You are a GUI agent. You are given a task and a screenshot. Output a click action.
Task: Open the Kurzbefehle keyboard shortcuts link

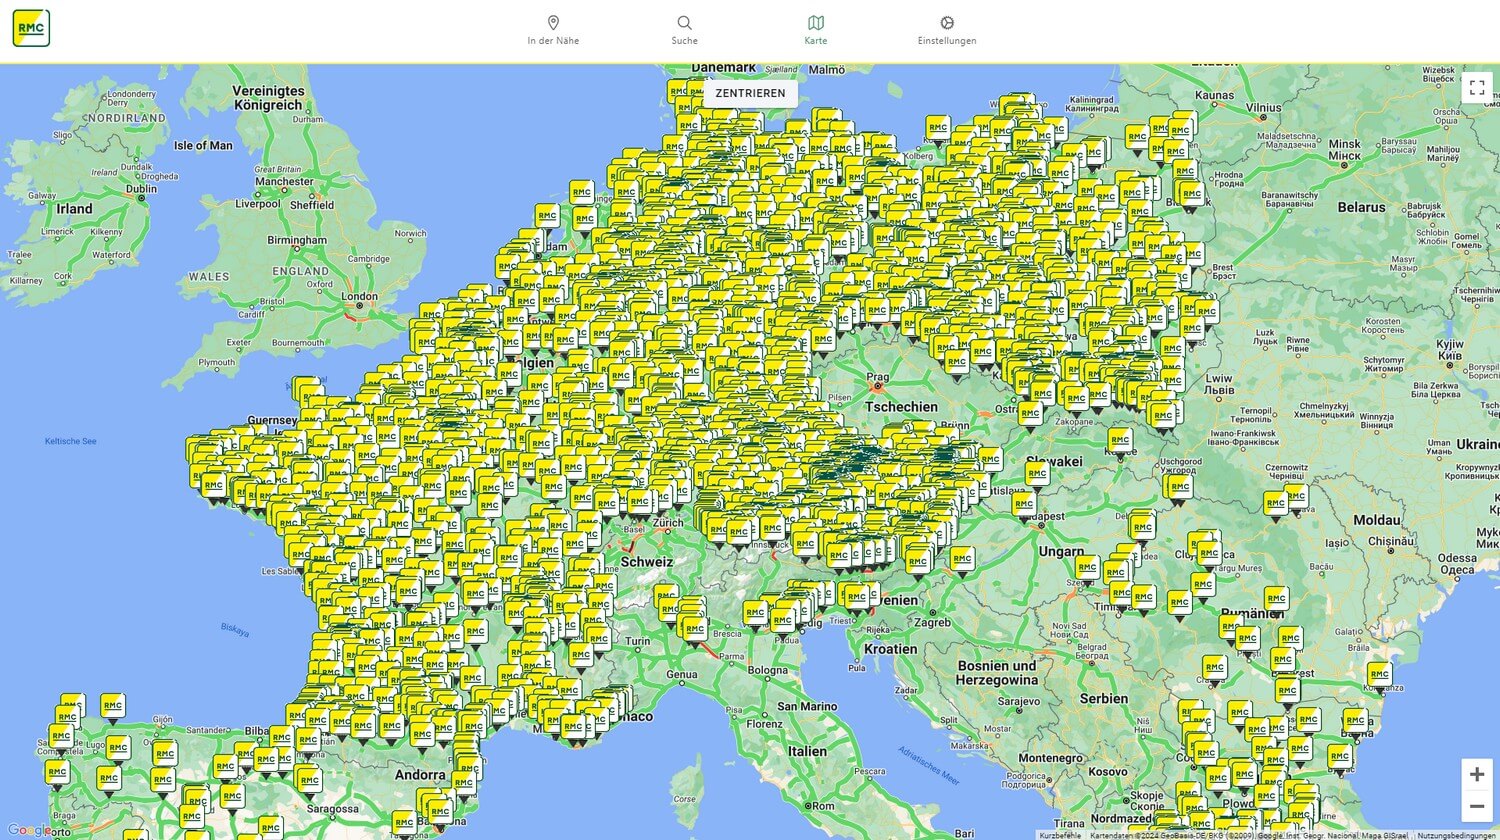tap(1060, 835)
